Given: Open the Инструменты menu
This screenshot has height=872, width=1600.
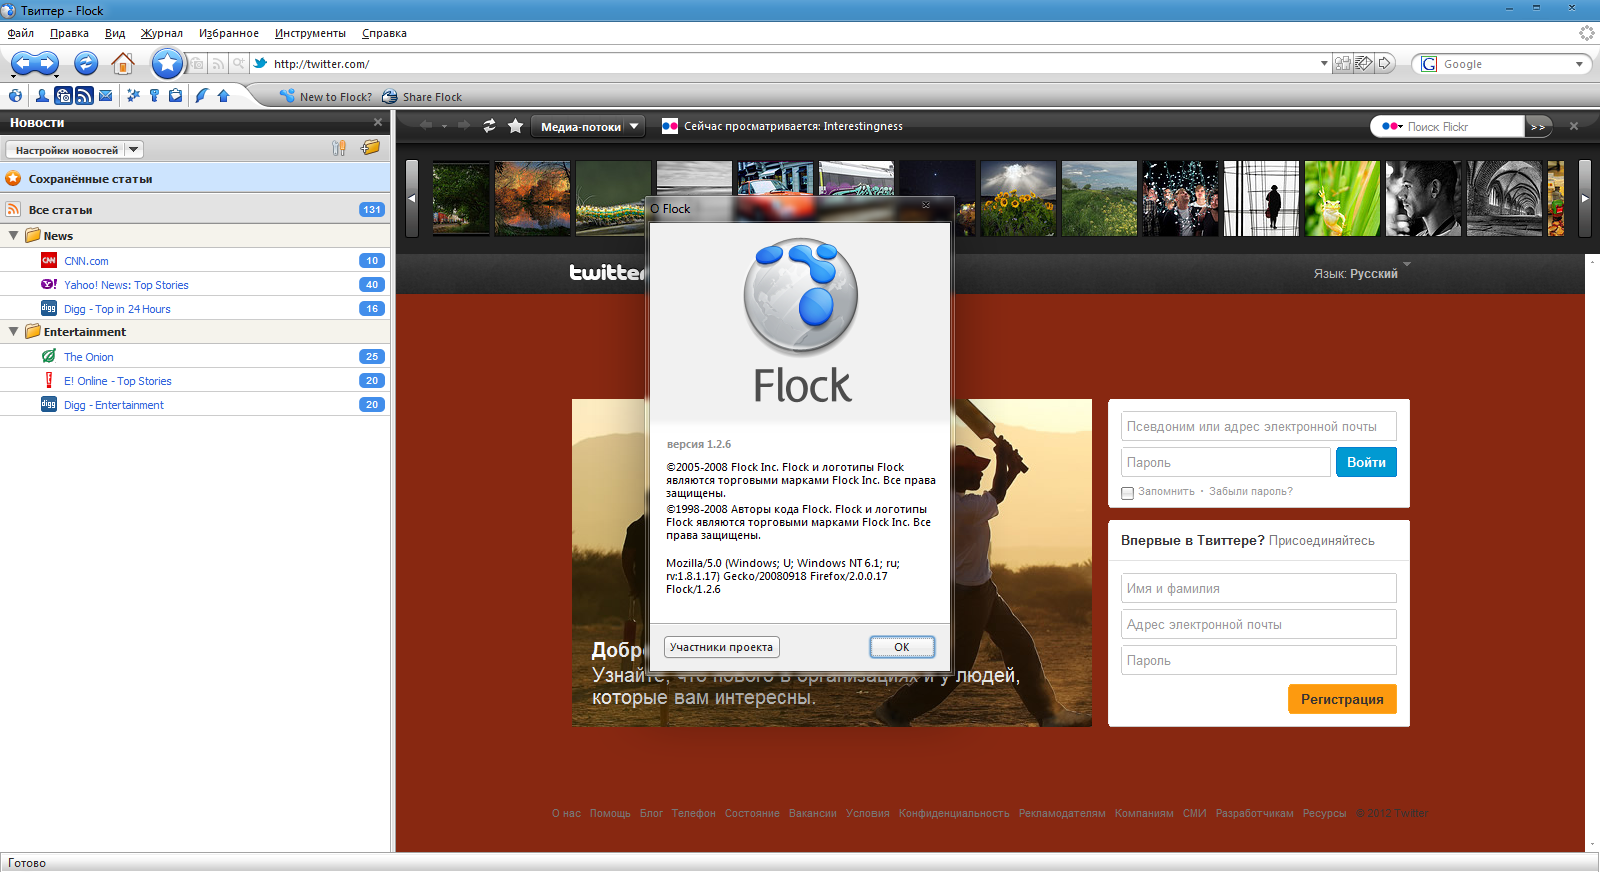Looking at the screenshot, I should click(x=310, y=33).
